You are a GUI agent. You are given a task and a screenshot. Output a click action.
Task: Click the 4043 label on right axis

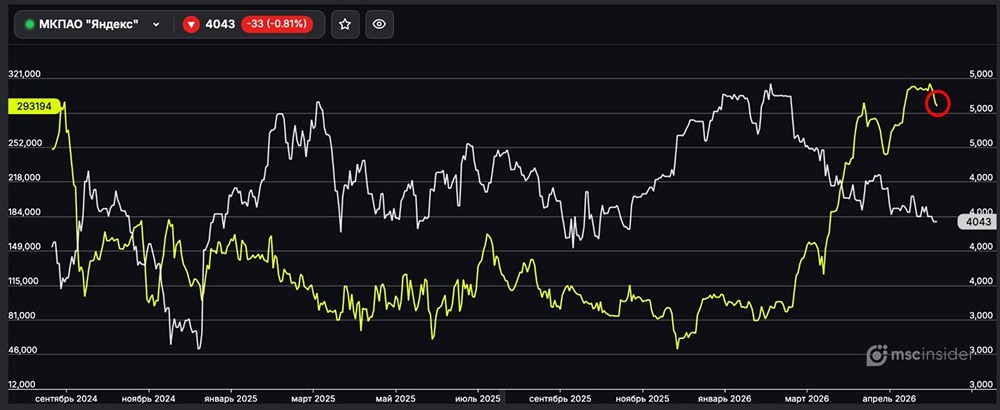coord(976,222)
